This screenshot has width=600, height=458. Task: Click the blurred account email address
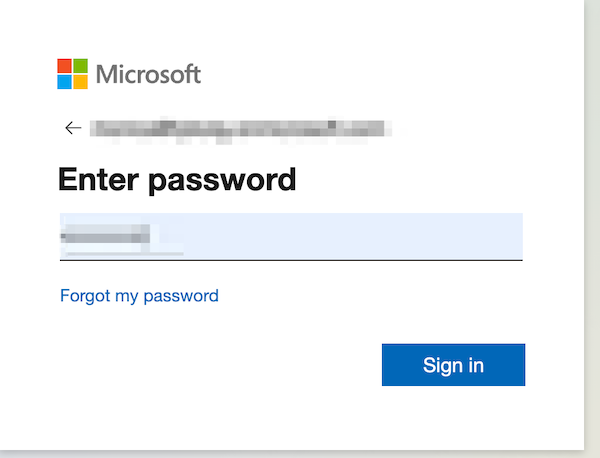(x=238, y=128)
